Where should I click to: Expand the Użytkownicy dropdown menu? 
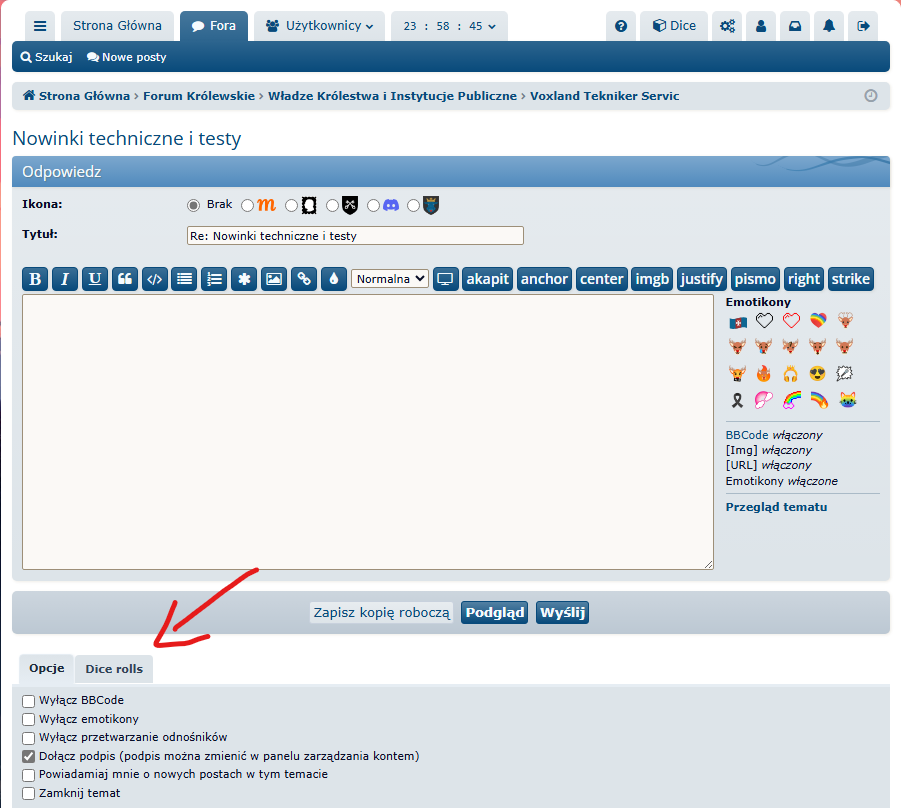pyautogui.click(x=319, y=26)
